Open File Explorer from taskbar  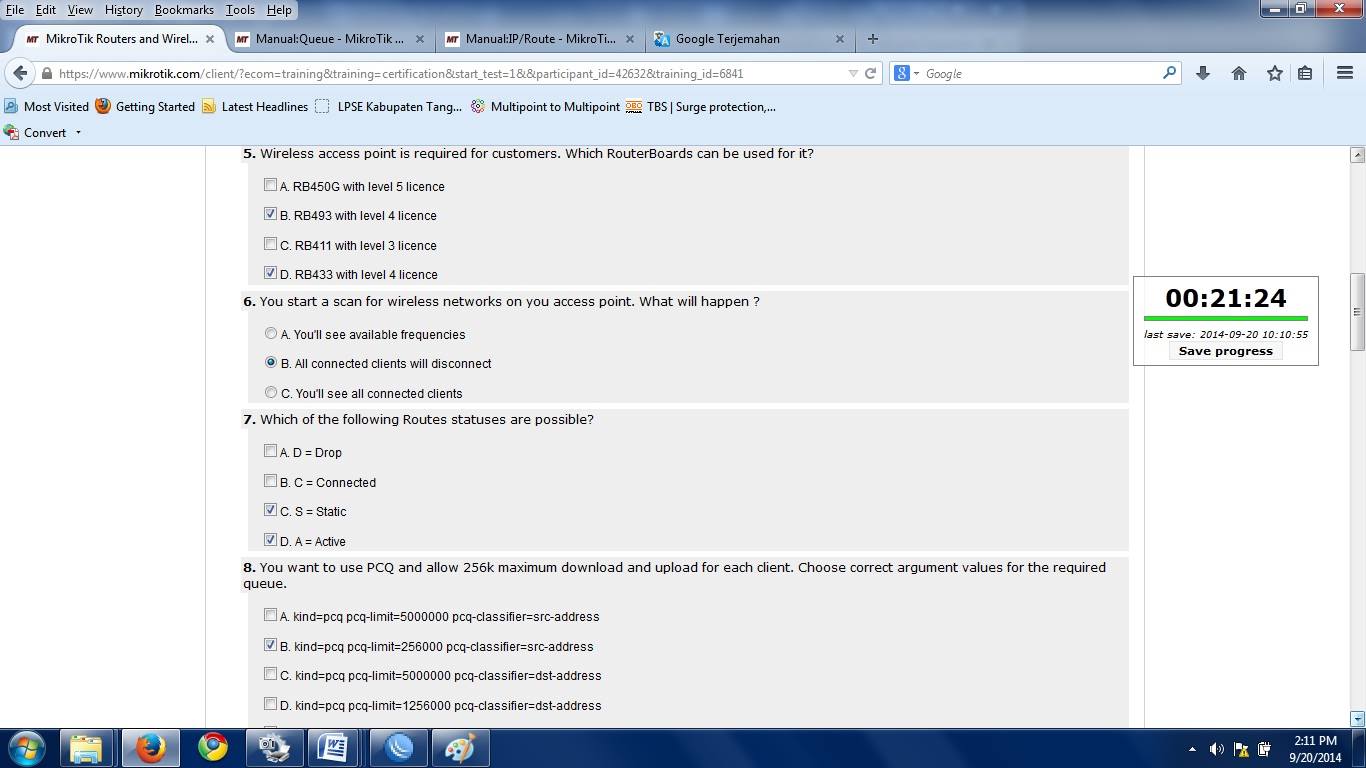pyautogui.click(x=86, y=747)
